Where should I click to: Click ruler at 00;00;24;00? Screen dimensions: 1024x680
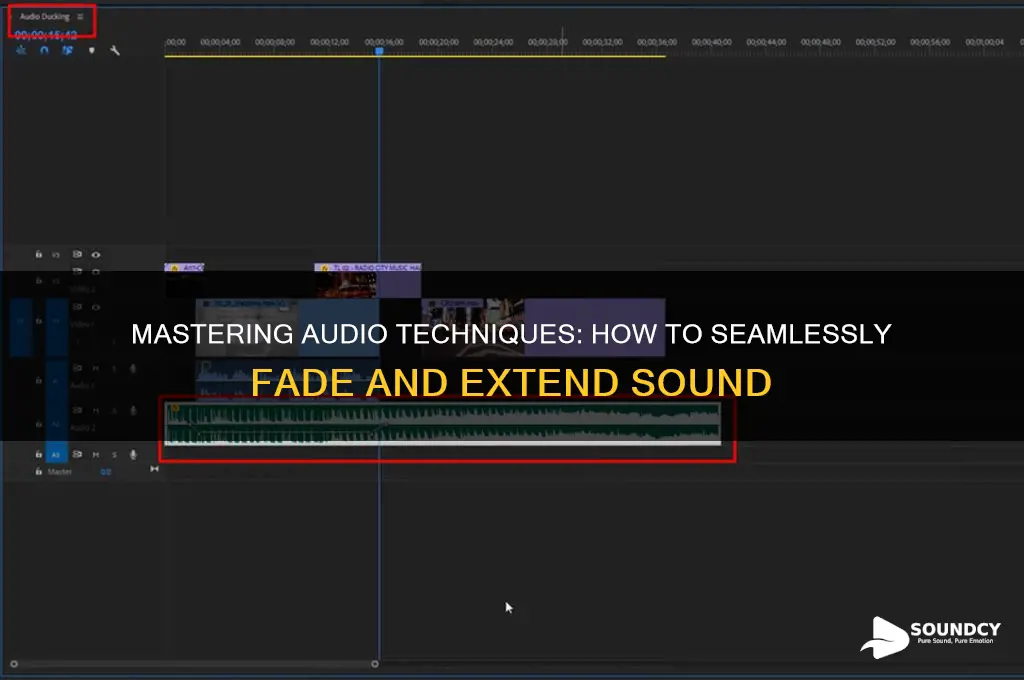[493, 42]
